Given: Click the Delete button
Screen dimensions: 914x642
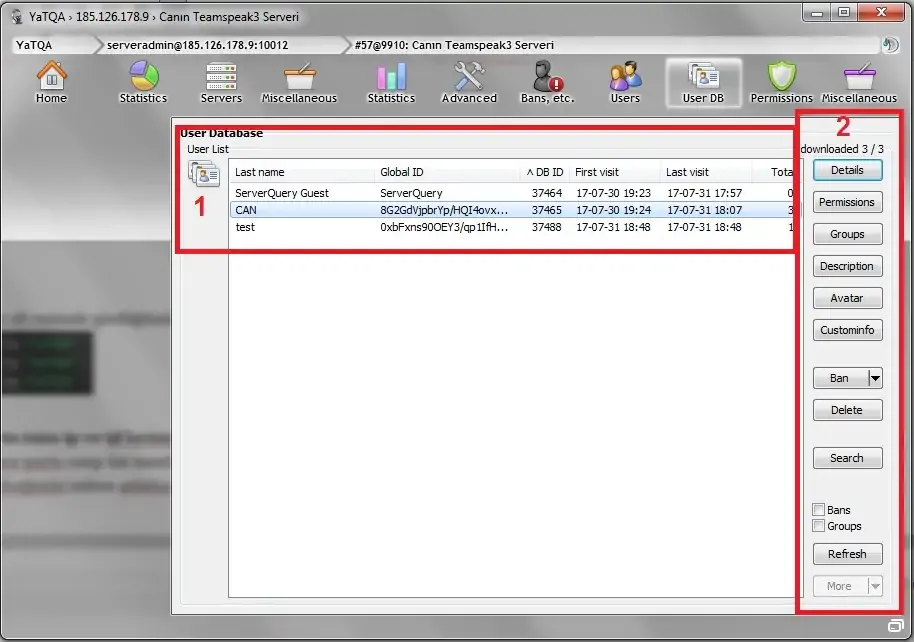Looking at the screenshot, I should 847,410.
